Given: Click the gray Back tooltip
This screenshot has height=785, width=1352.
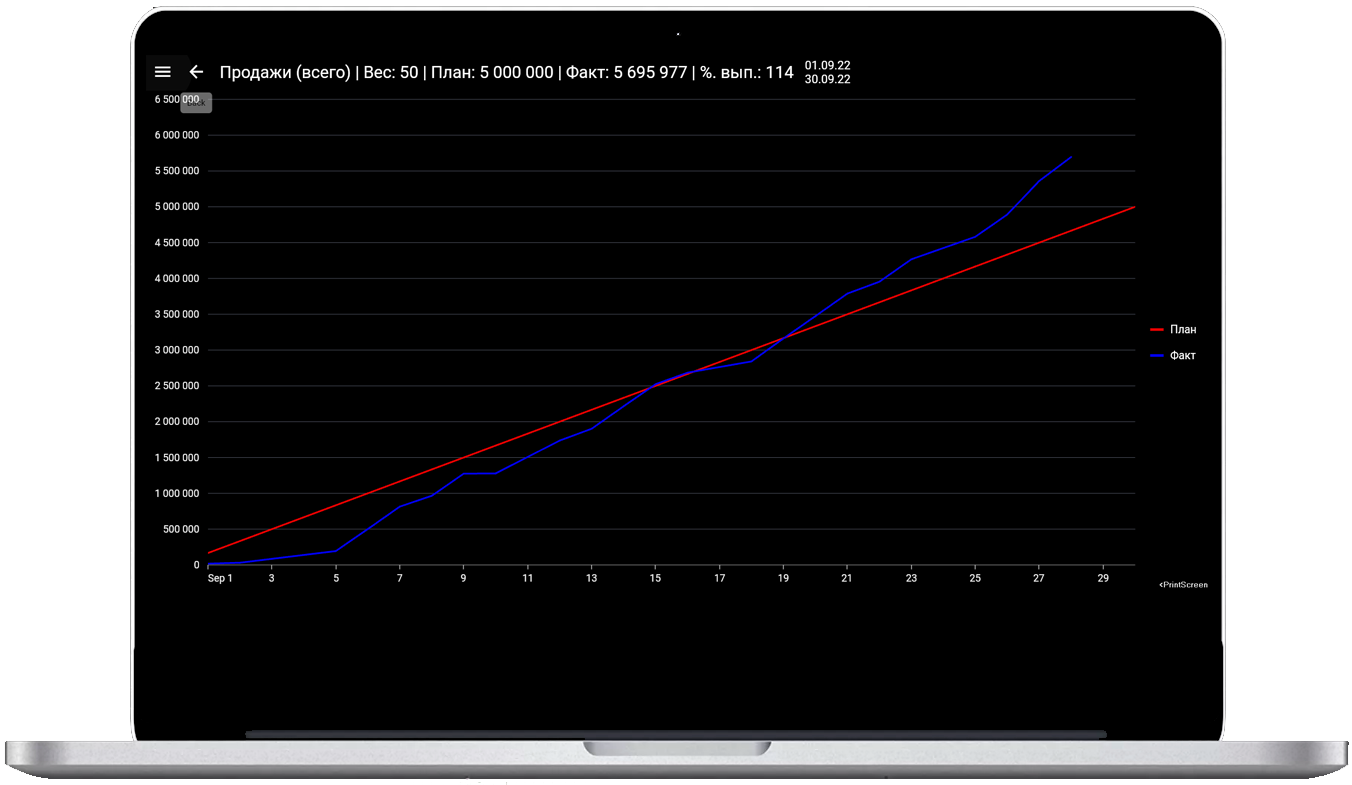Looking at the screenshot, I should pyautogui.click(x=196, y=102).
